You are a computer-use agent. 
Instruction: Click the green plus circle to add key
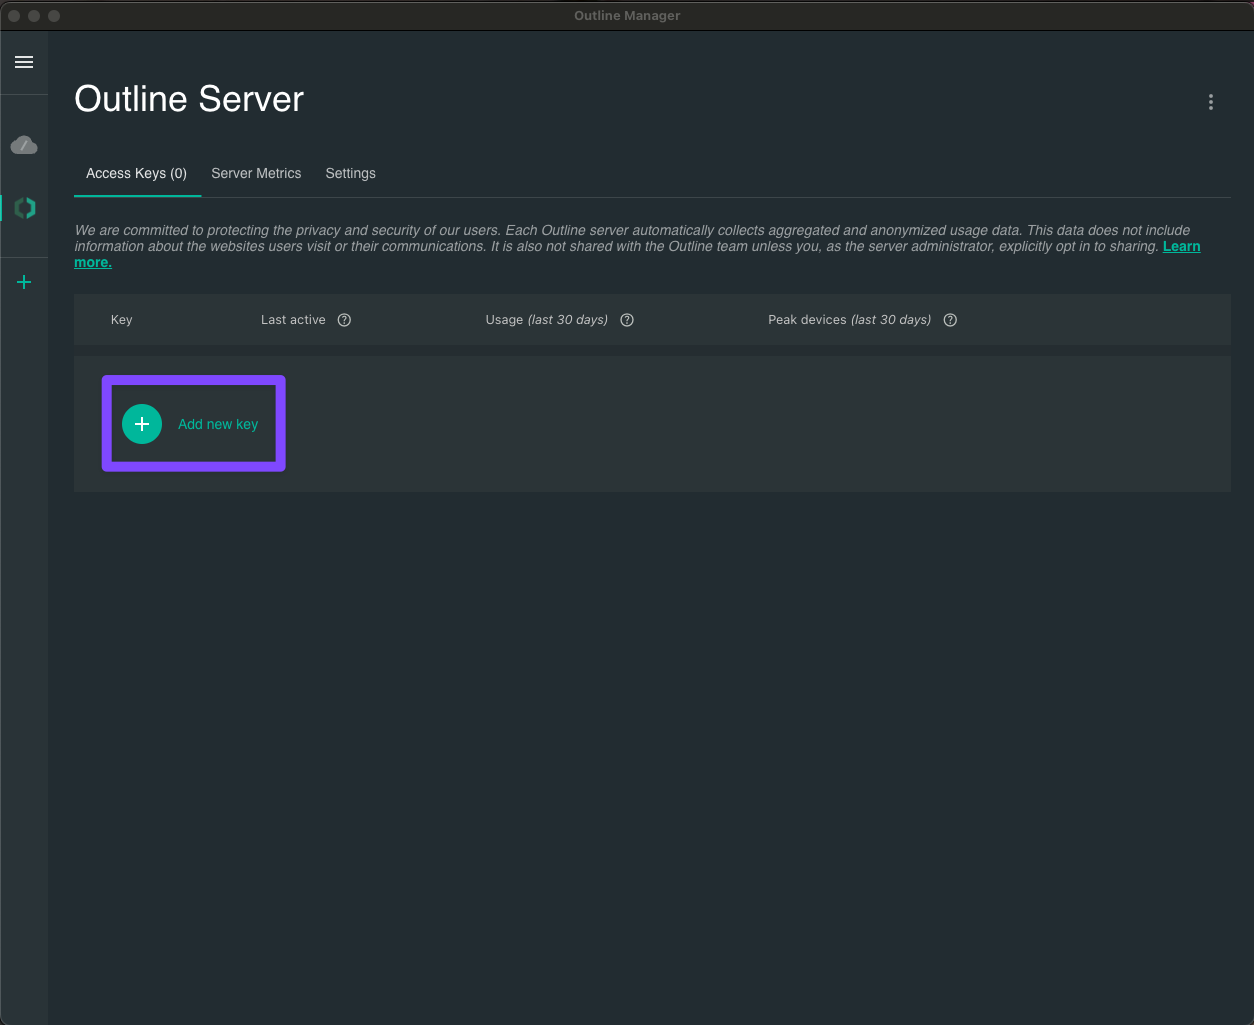[x=142, y=424]
